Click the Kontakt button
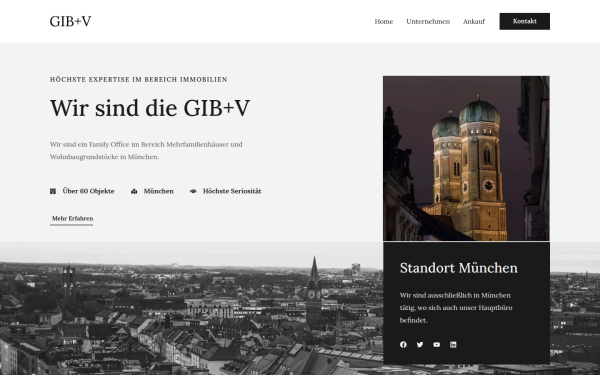Screen dimensions: 600x375 525,21
